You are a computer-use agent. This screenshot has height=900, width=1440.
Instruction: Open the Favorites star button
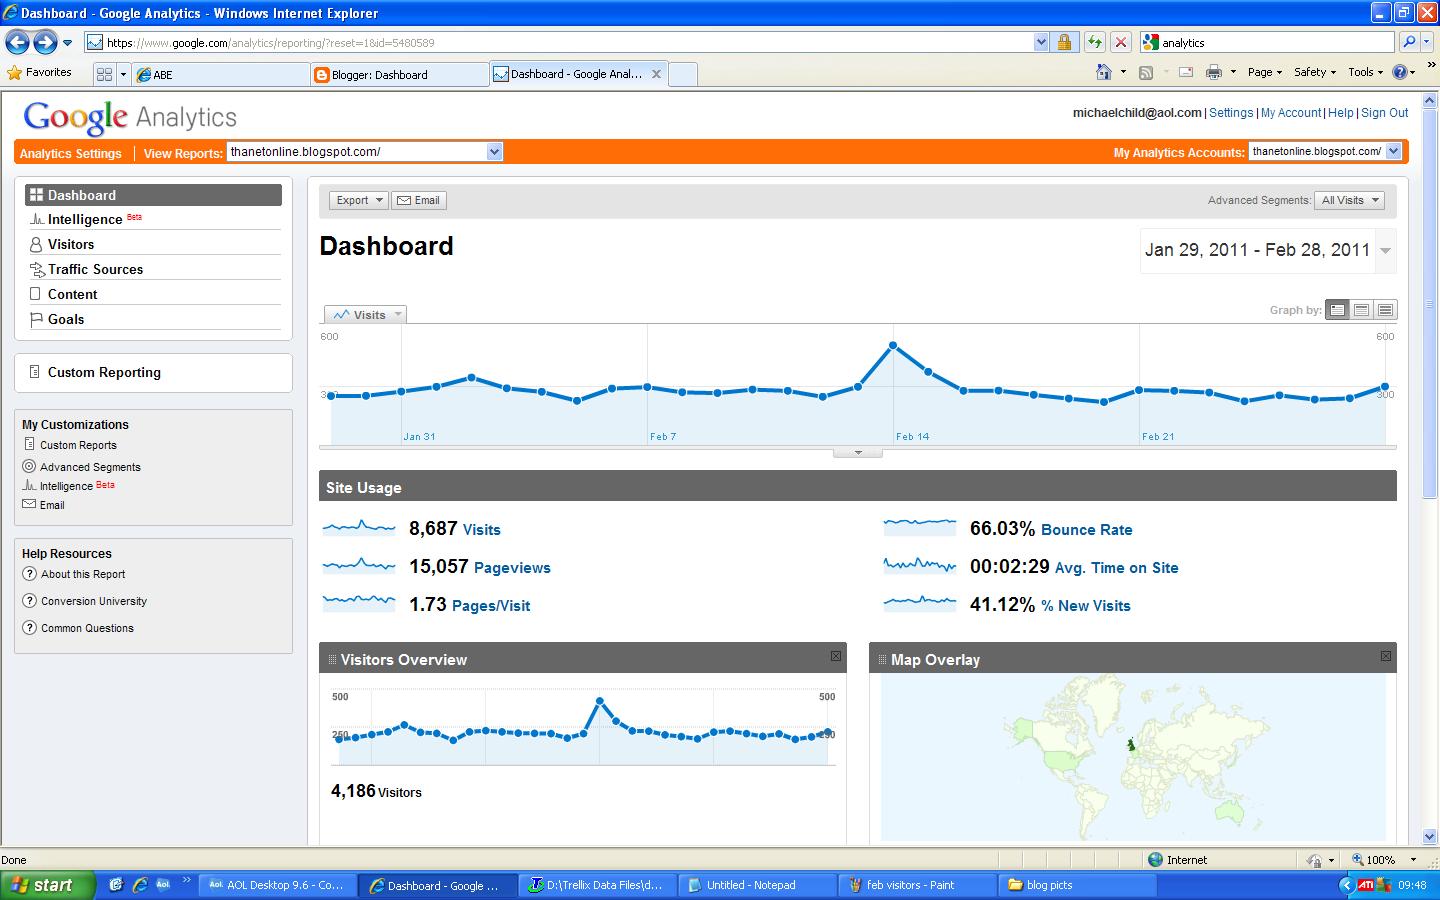(x=39, y=72)
